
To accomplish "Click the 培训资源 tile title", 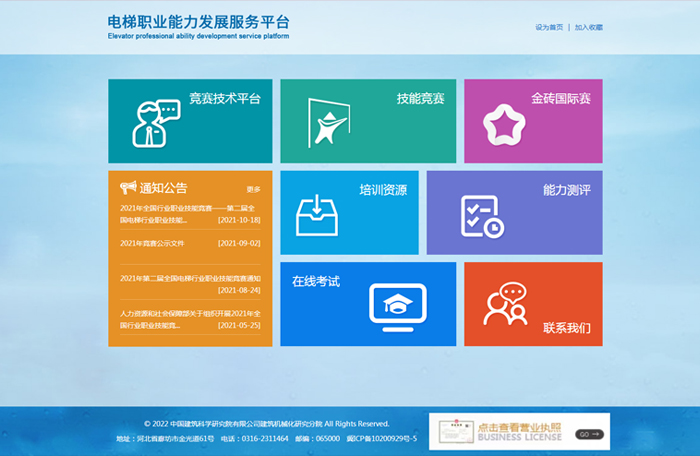I will [x=383, y=190].
